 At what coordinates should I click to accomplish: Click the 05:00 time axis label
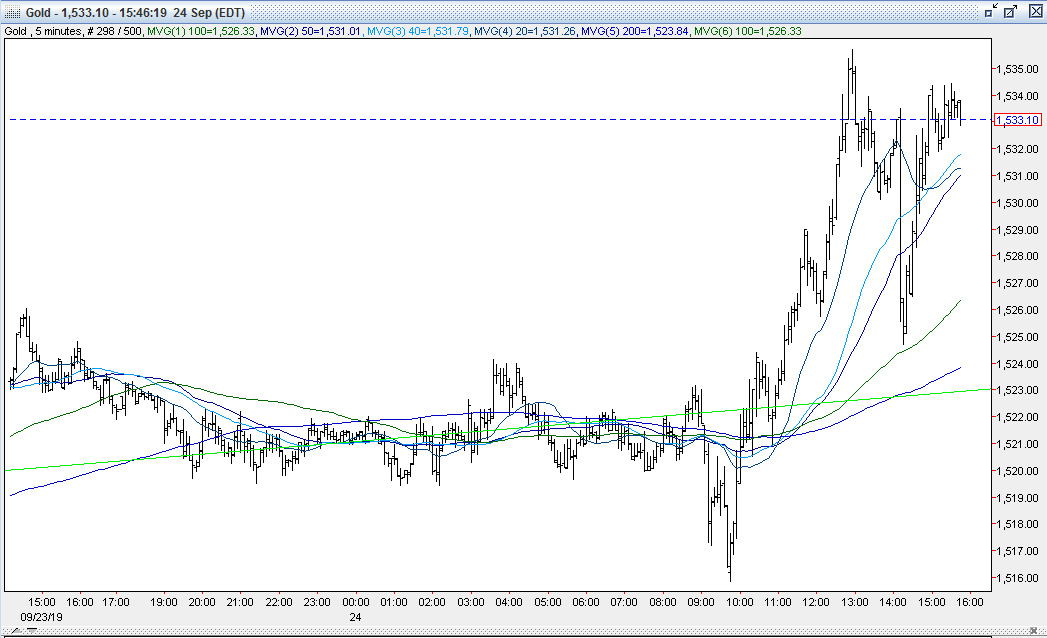(548, 602)
